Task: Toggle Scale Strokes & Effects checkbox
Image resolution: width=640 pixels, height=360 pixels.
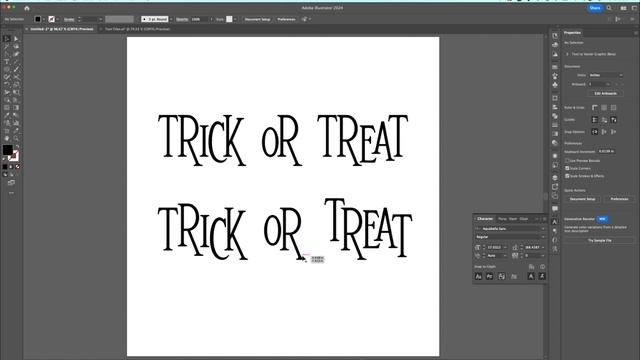Action: (x=567, y=176)
